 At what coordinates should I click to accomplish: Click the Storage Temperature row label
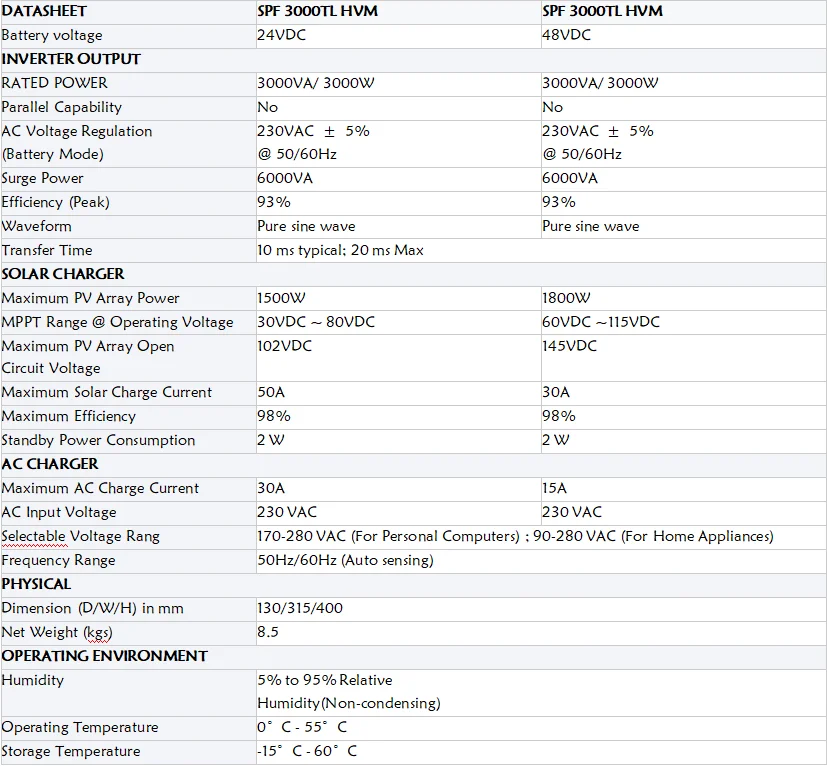click(71, 752)
